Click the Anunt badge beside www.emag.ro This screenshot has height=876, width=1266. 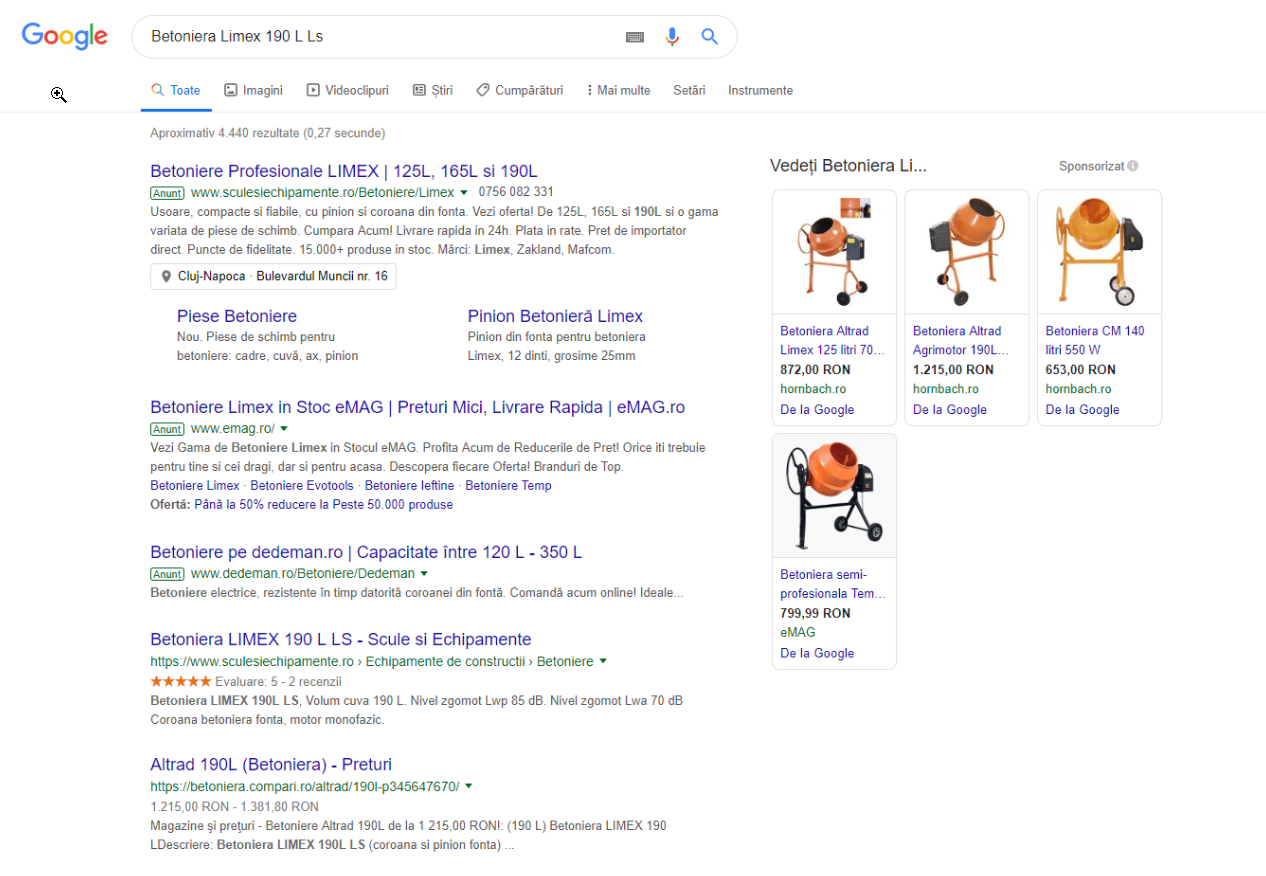(x=167, y=429)
